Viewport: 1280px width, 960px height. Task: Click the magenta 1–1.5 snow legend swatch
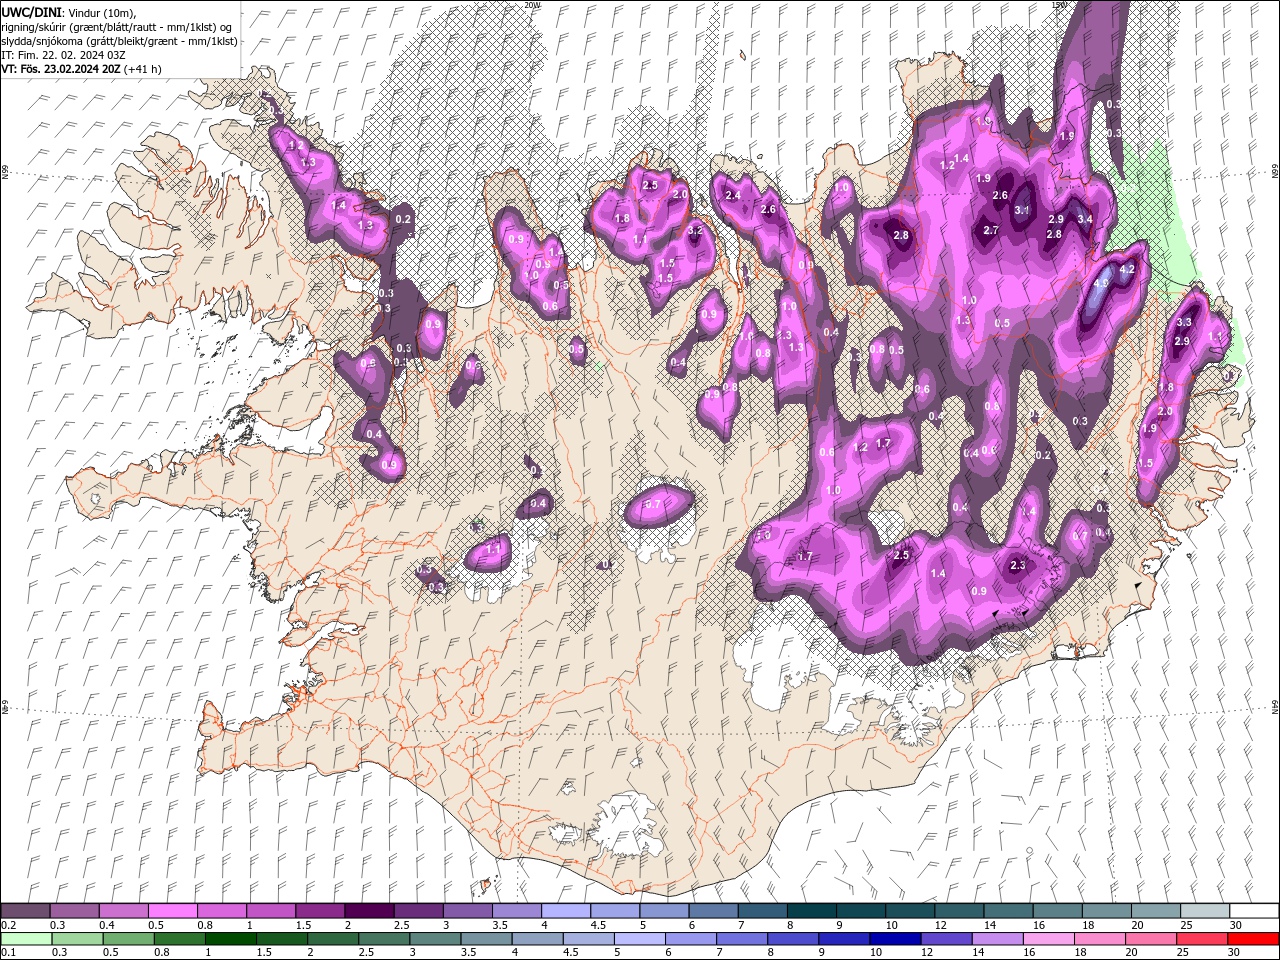click(270, 911)
